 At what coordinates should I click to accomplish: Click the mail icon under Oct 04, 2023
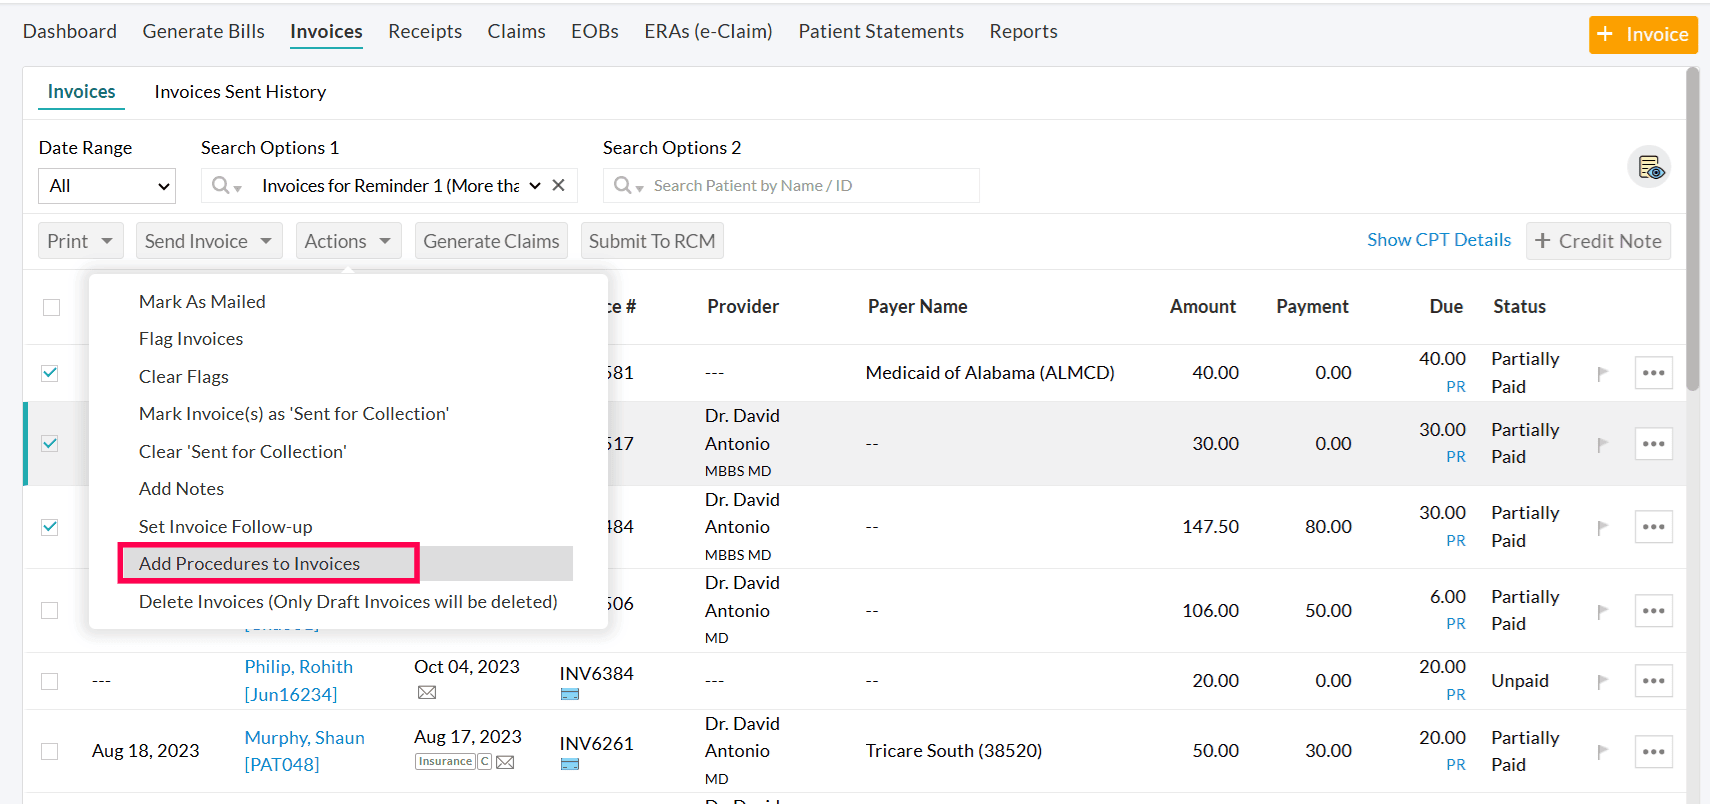coord(427,692)
